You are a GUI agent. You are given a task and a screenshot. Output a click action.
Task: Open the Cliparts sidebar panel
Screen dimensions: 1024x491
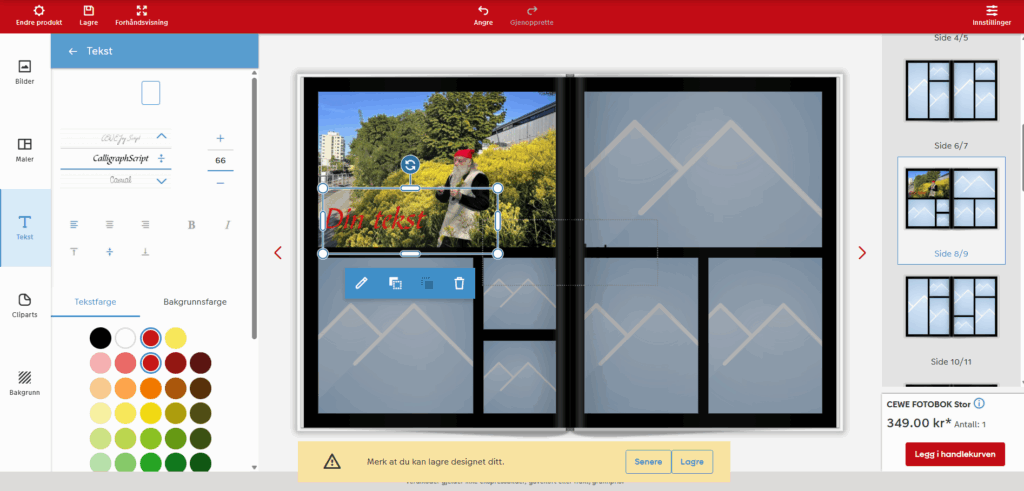point(25,306)
